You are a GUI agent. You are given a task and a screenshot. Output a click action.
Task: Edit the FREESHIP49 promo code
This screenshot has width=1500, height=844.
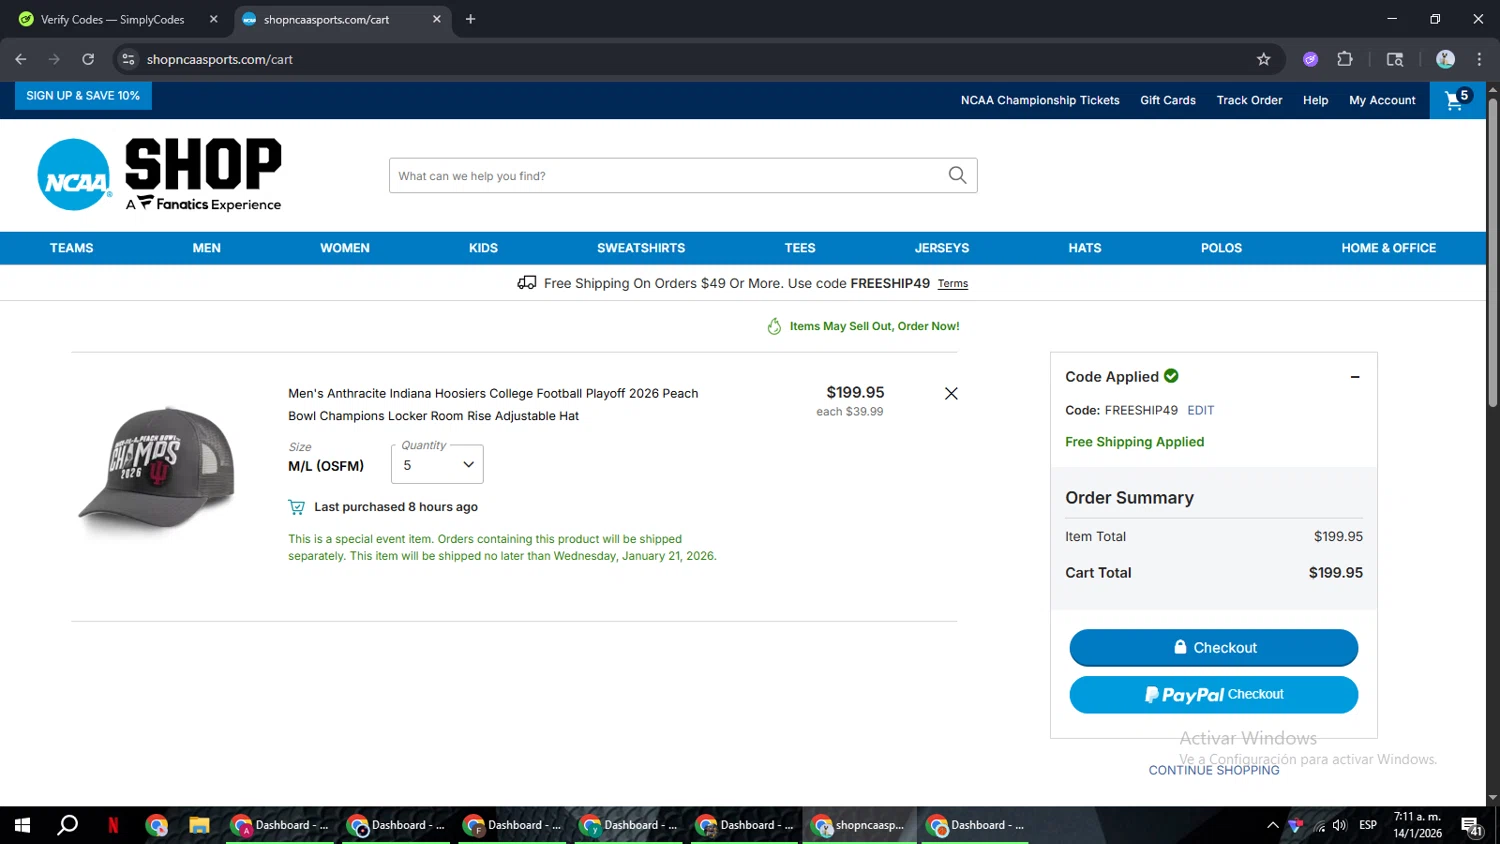[1200, 410]
